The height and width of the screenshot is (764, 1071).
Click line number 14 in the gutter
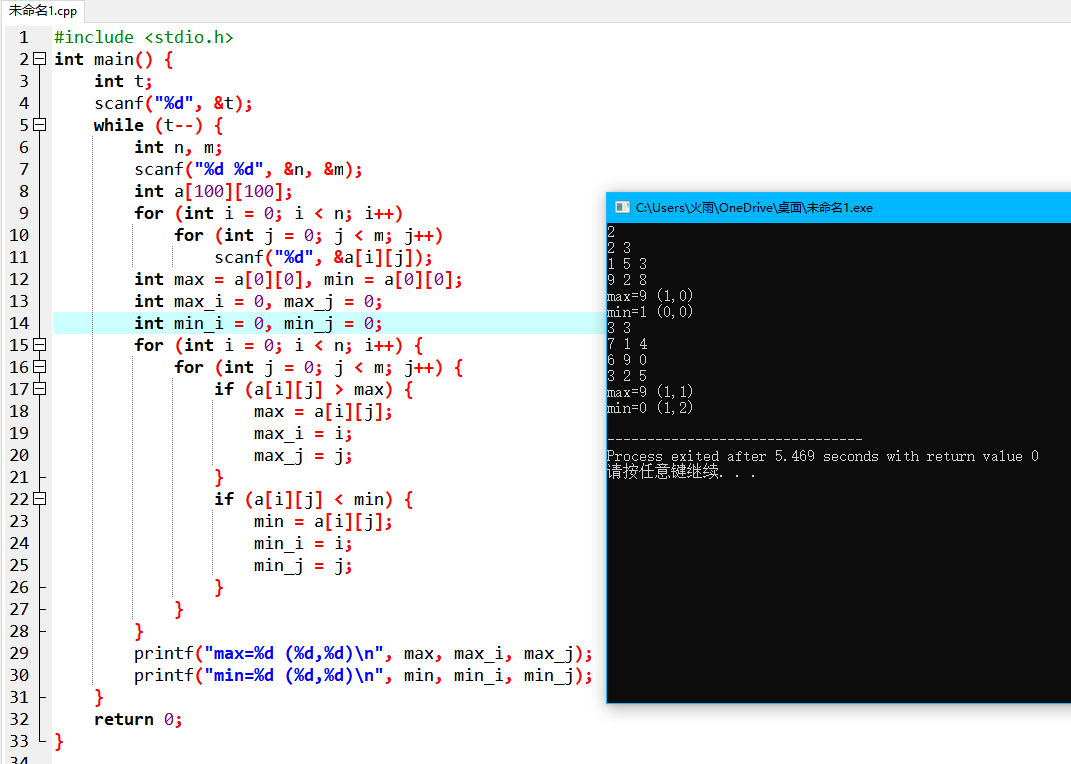[19, 323]
